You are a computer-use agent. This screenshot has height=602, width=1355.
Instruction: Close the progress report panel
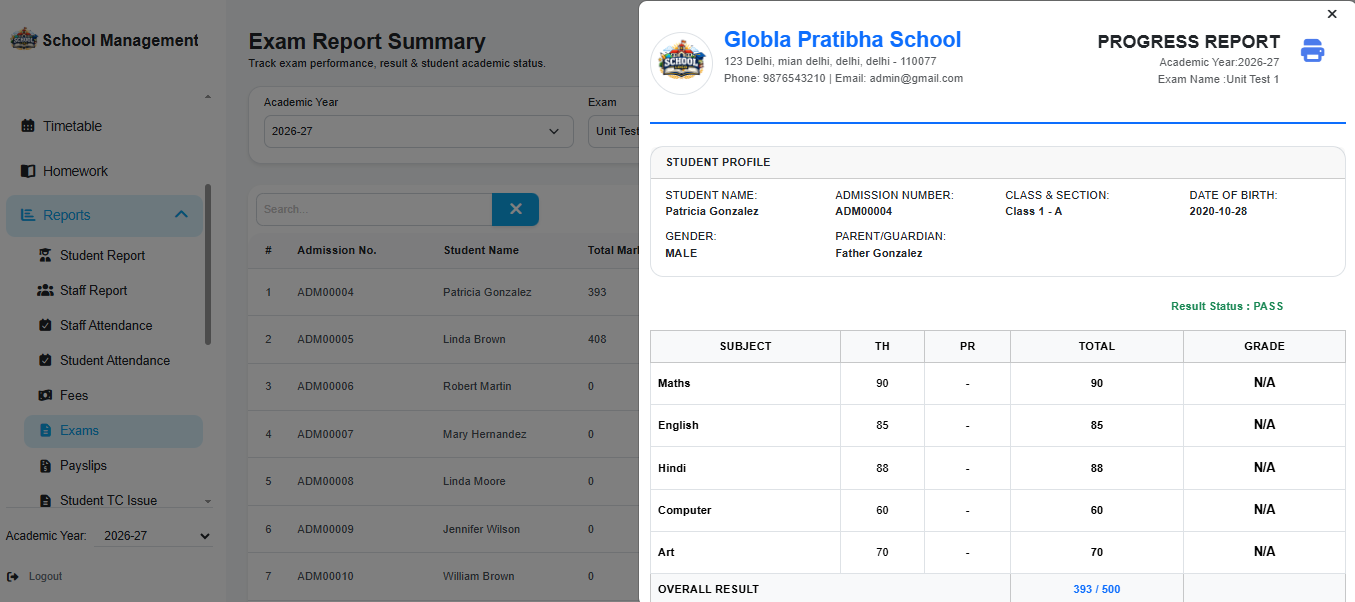click(x=1332, y=14)
